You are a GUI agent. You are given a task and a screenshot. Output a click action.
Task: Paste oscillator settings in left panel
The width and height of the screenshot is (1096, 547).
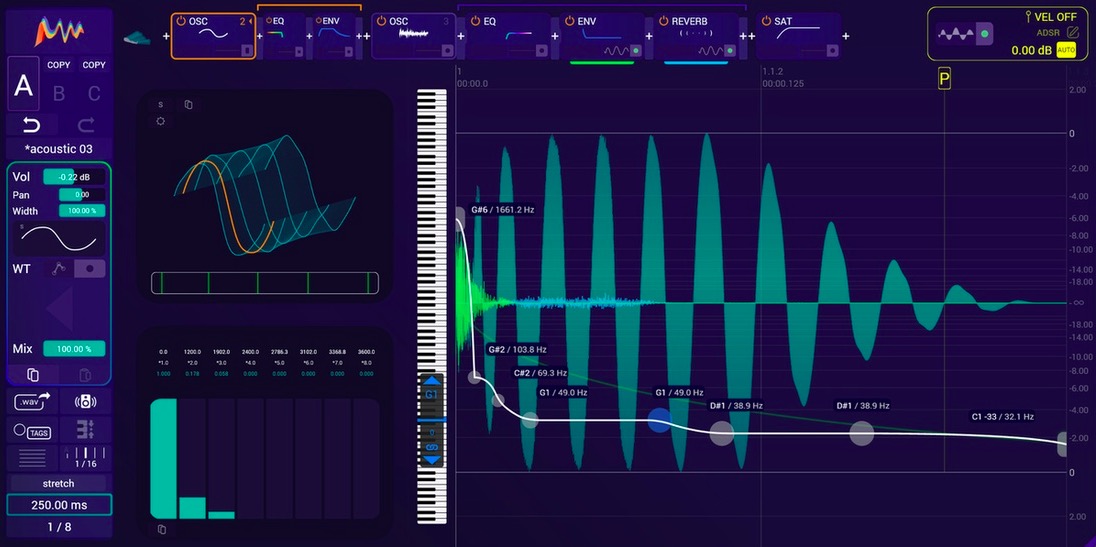85,374
